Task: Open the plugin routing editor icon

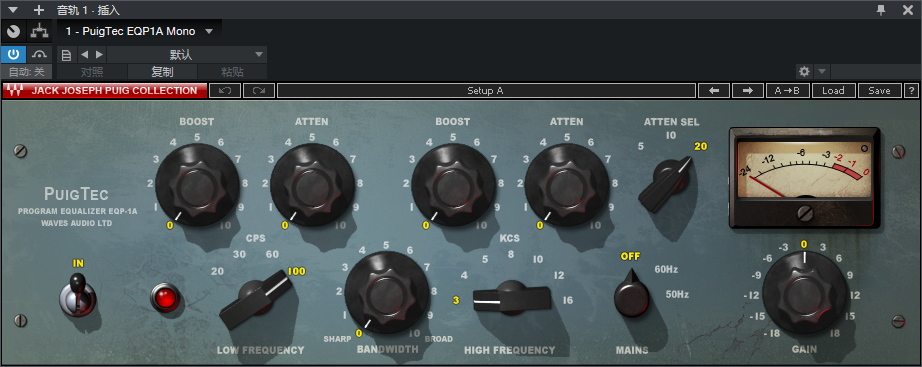Action: (39, 31)
